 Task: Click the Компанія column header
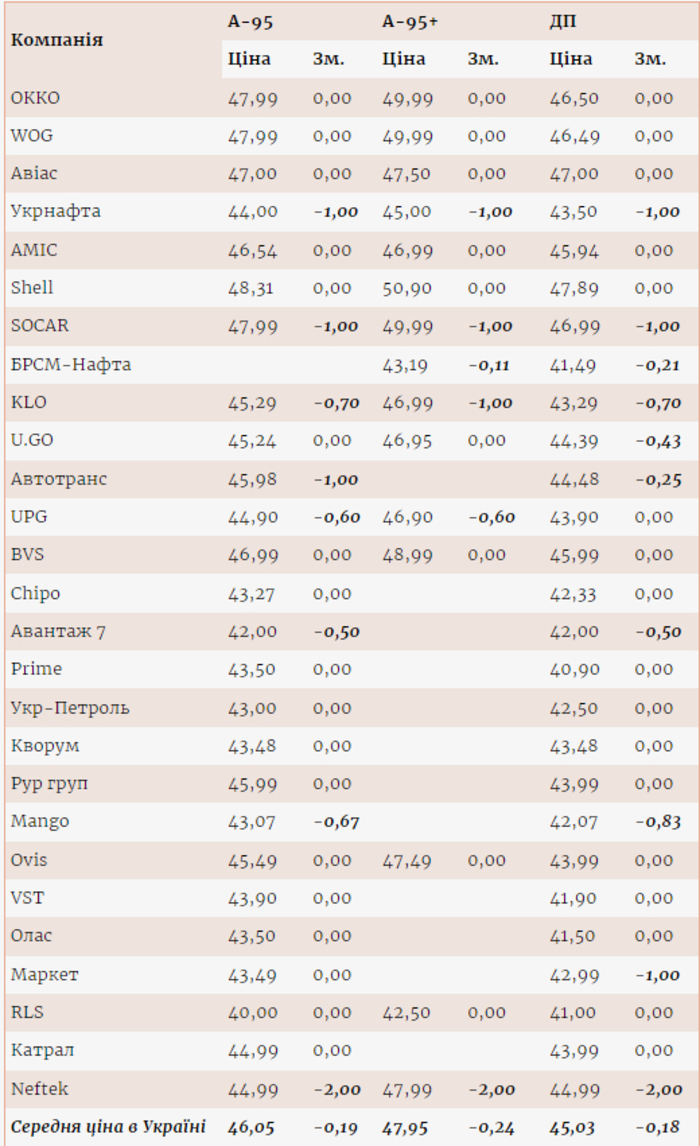pos(57,40)
